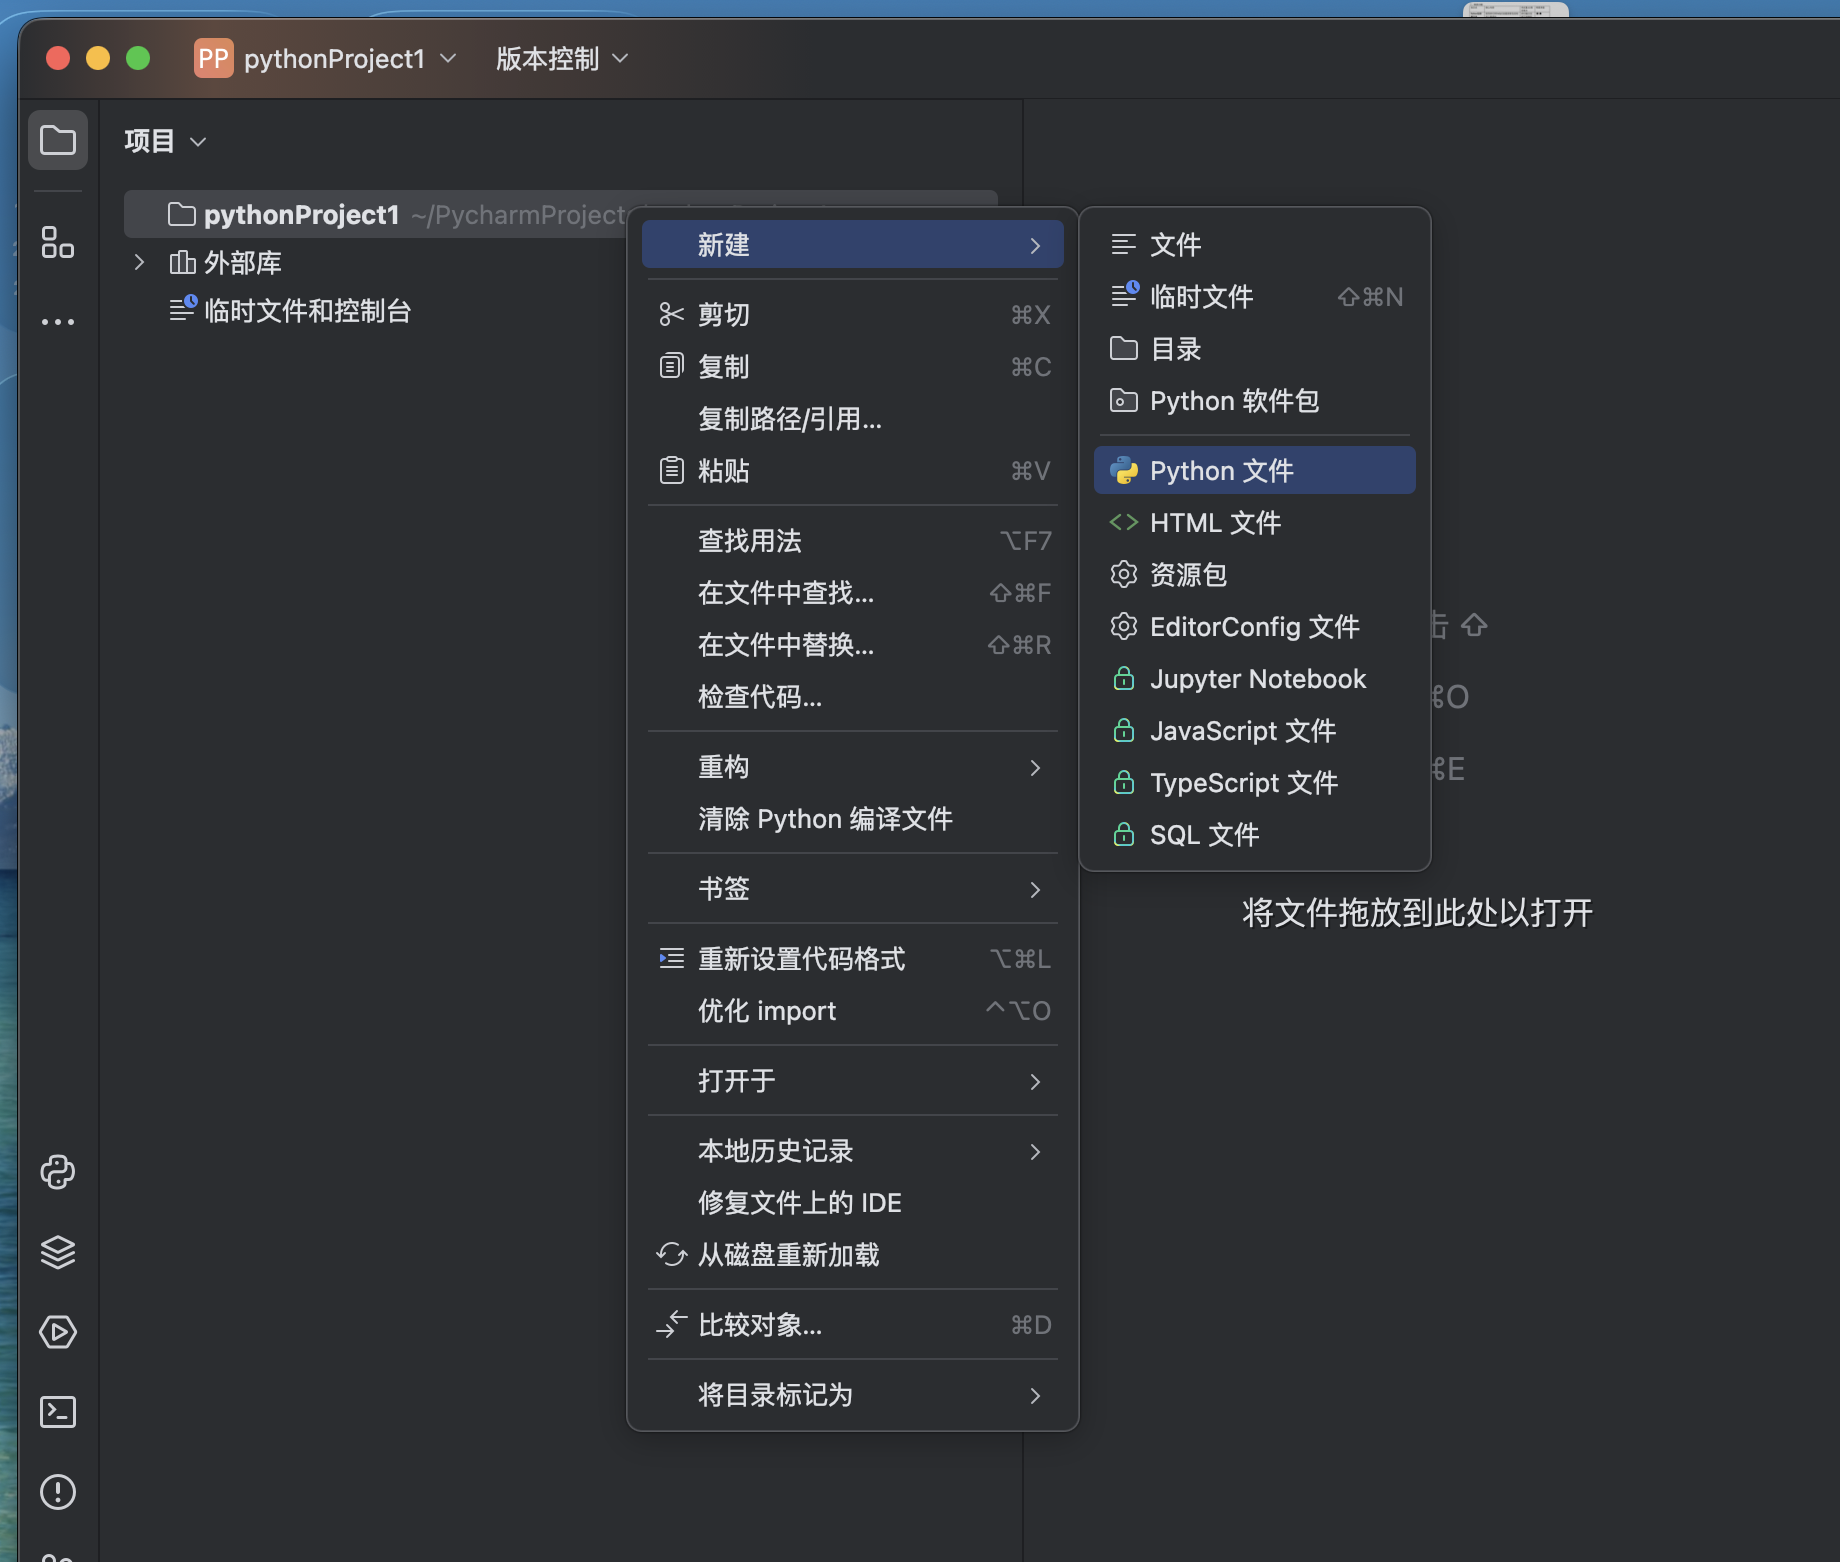This screenshot has height=1562, width=1840.
Task: Expand the 打开于 submenu arrow
Action: pos(1035,1081)
